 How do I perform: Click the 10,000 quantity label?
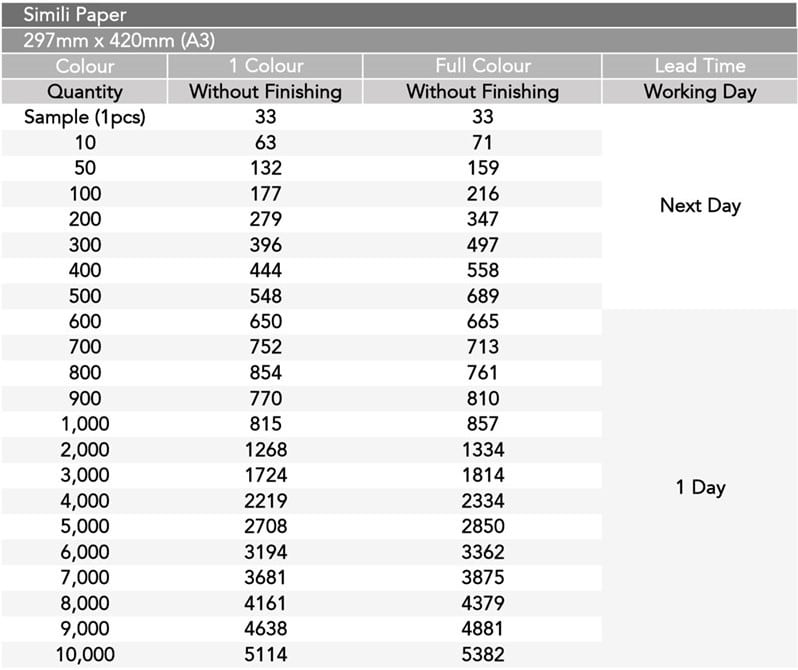[x=85, y=655]
